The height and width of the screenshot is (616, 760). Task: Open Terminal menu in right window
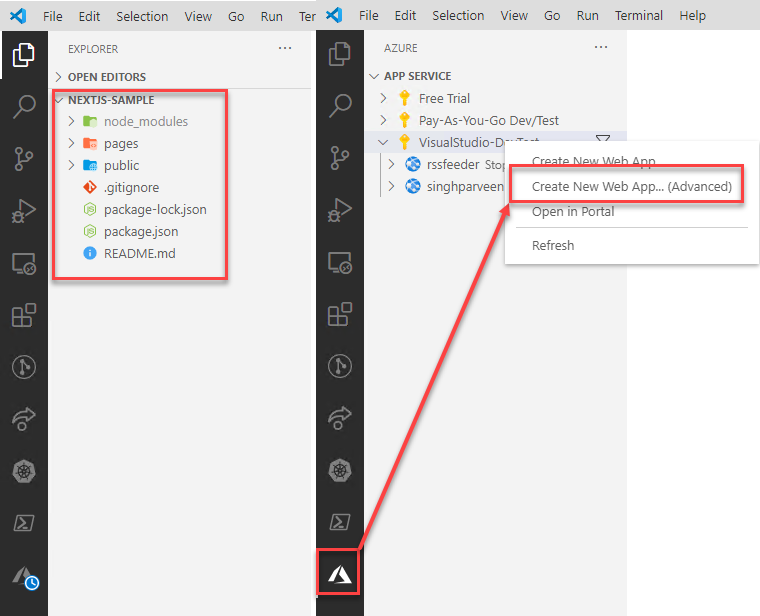tap(639, 16)
